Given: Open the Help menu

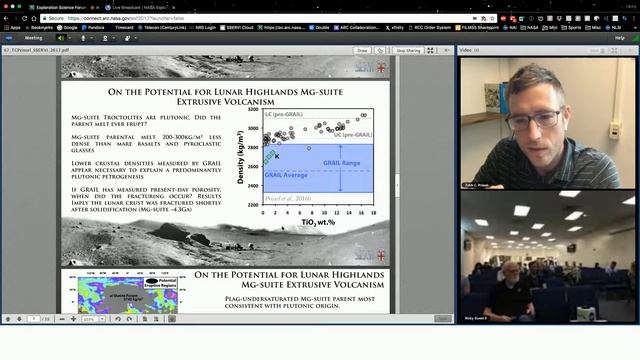Looking at the screenshot, I should 620,38.
